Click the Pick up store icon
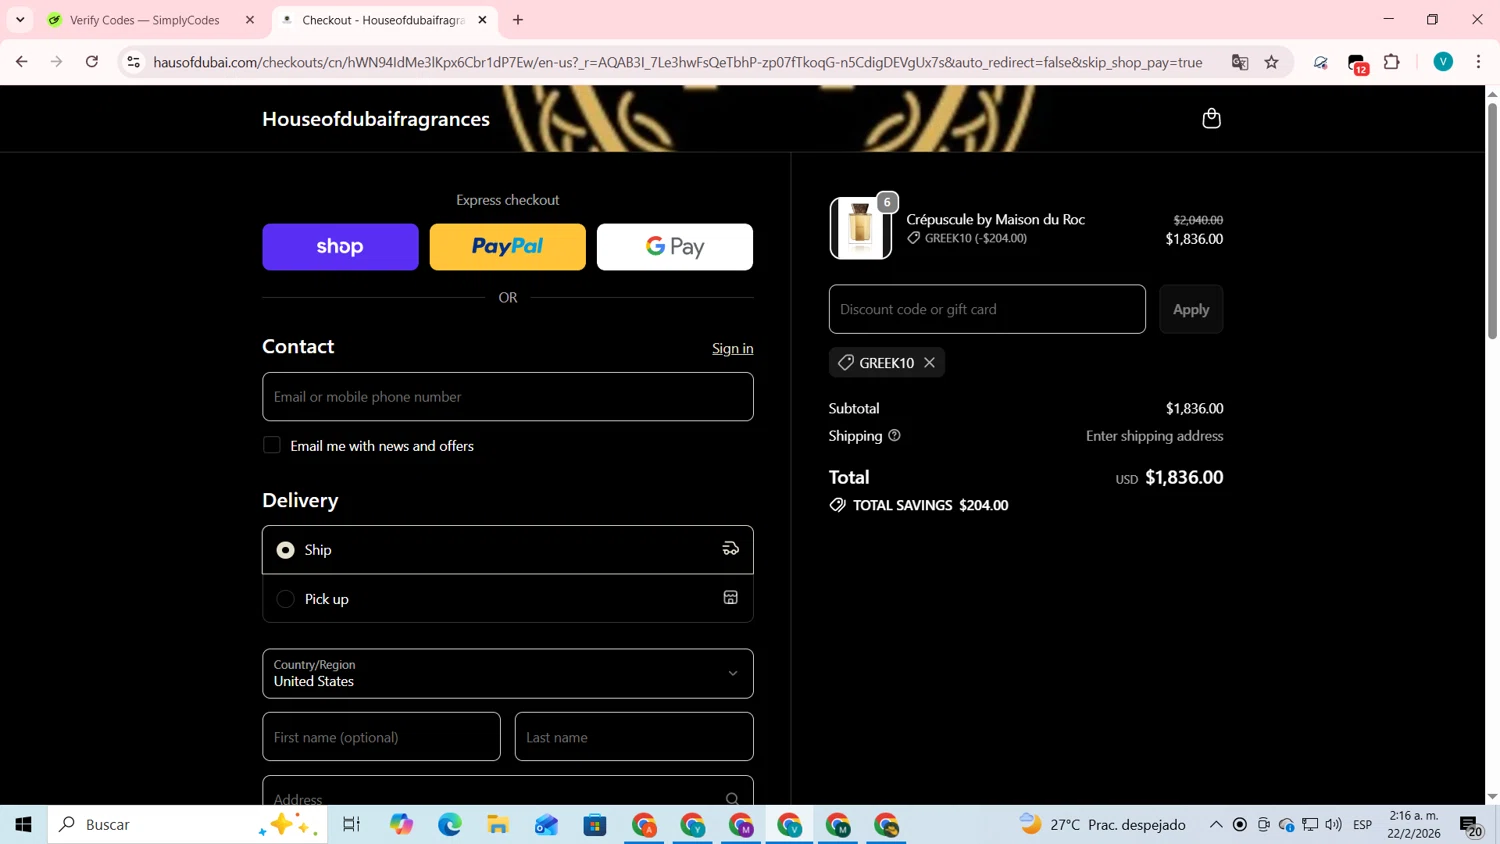The width and height of the screenshot is (1500, 844). pyautogui.click(x=731, y=598)
